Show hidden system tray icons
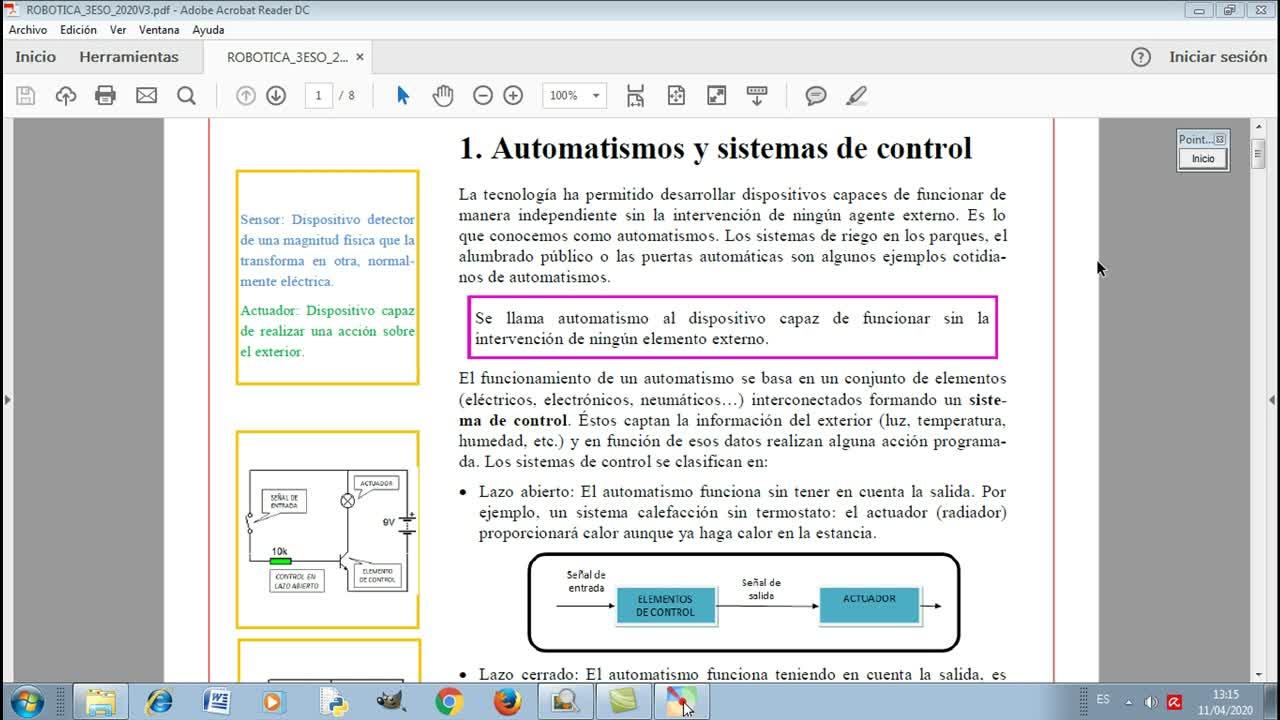This screenshot has width=1280, height=720. (1129, 702)
